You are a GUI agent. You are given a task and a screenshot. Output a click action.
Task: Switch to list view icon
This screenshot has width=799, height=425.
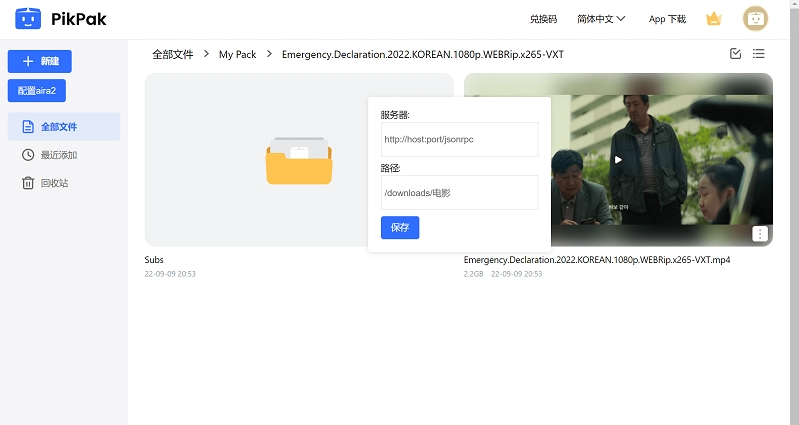758,54
